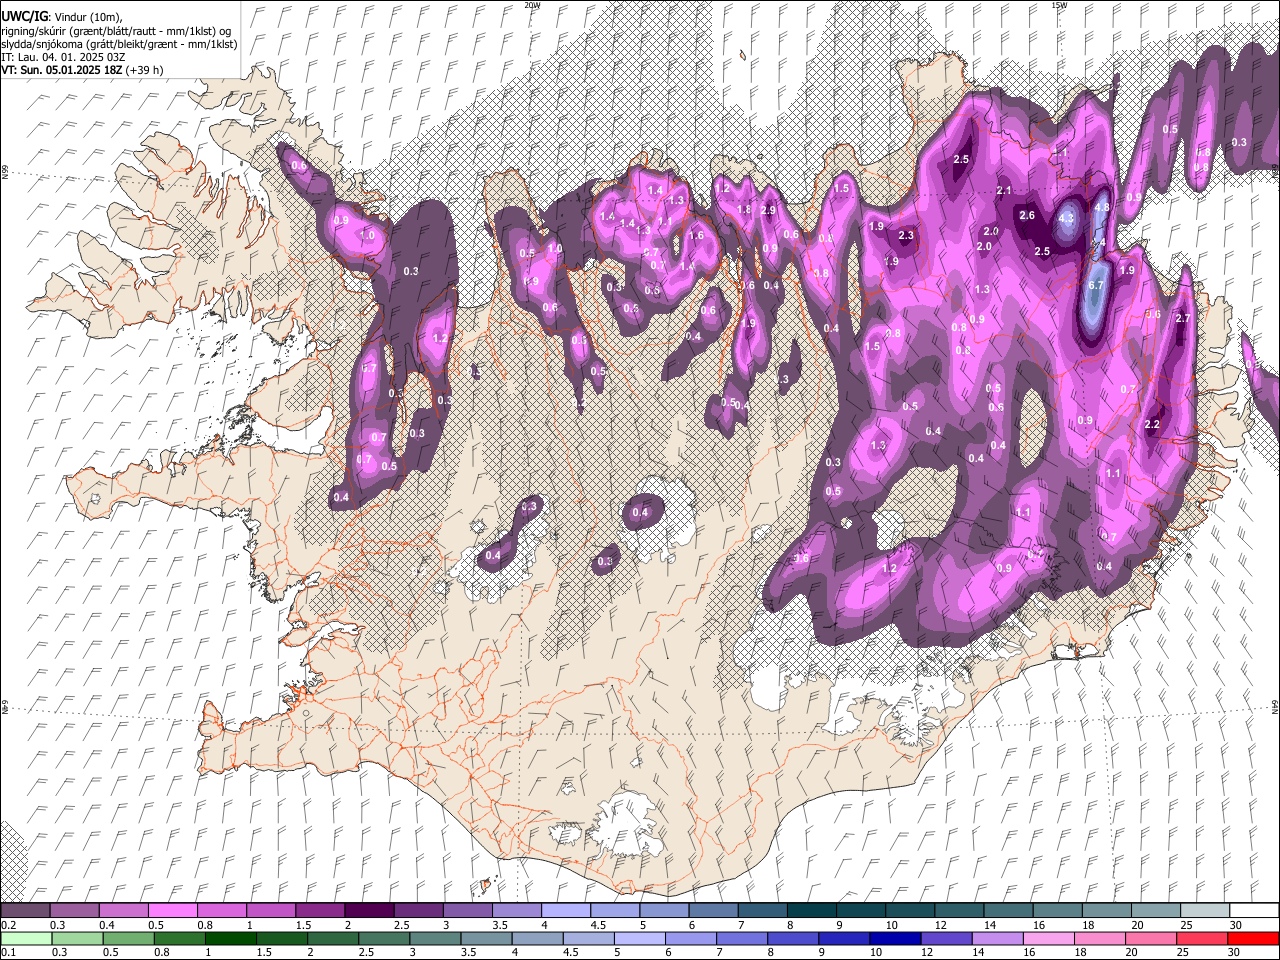Click the upper legend swatch between 0.2 and 0.3
Screen dimensions: 1280x960
(25, 911)
